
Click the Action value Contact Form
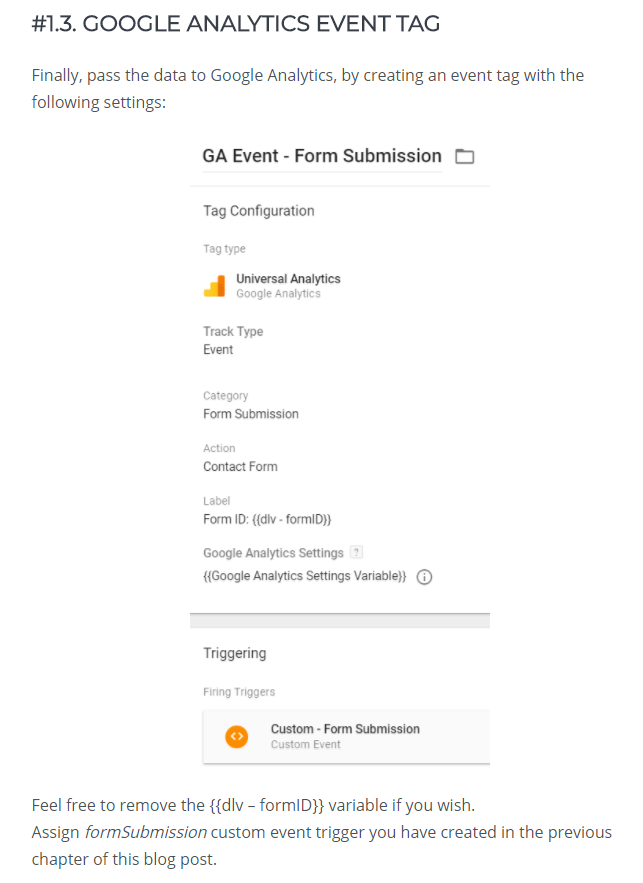[240, 467]
